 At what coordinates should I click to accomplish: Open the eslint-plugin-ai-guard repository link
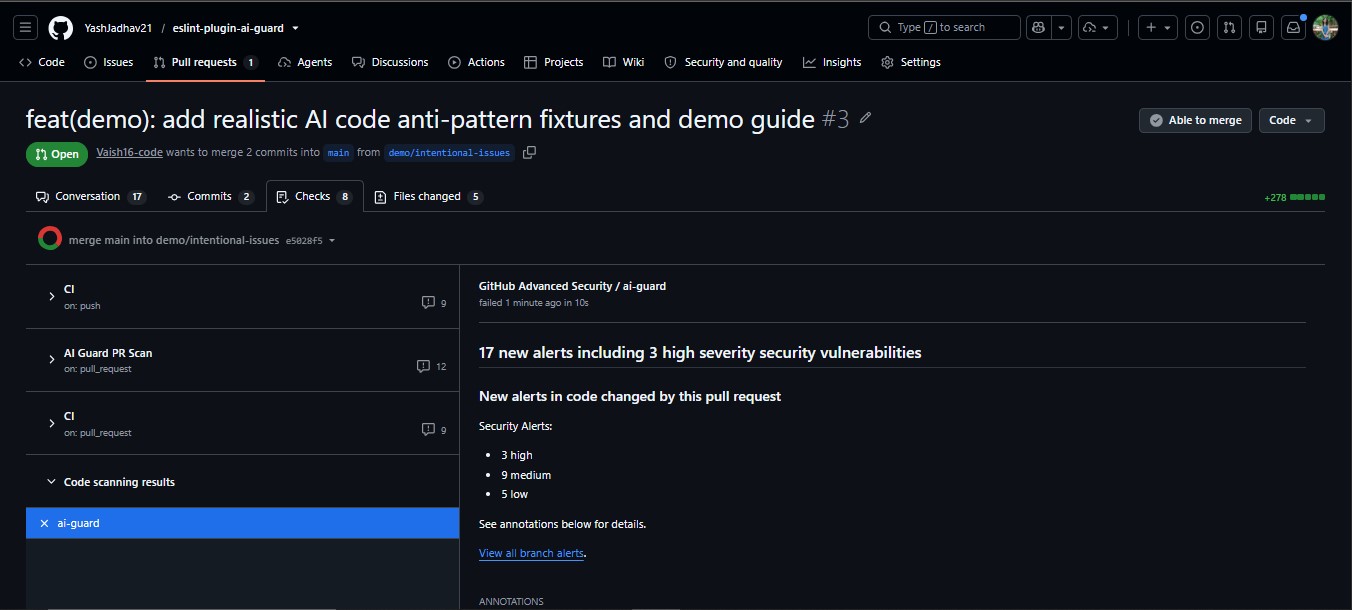point(229,28)
